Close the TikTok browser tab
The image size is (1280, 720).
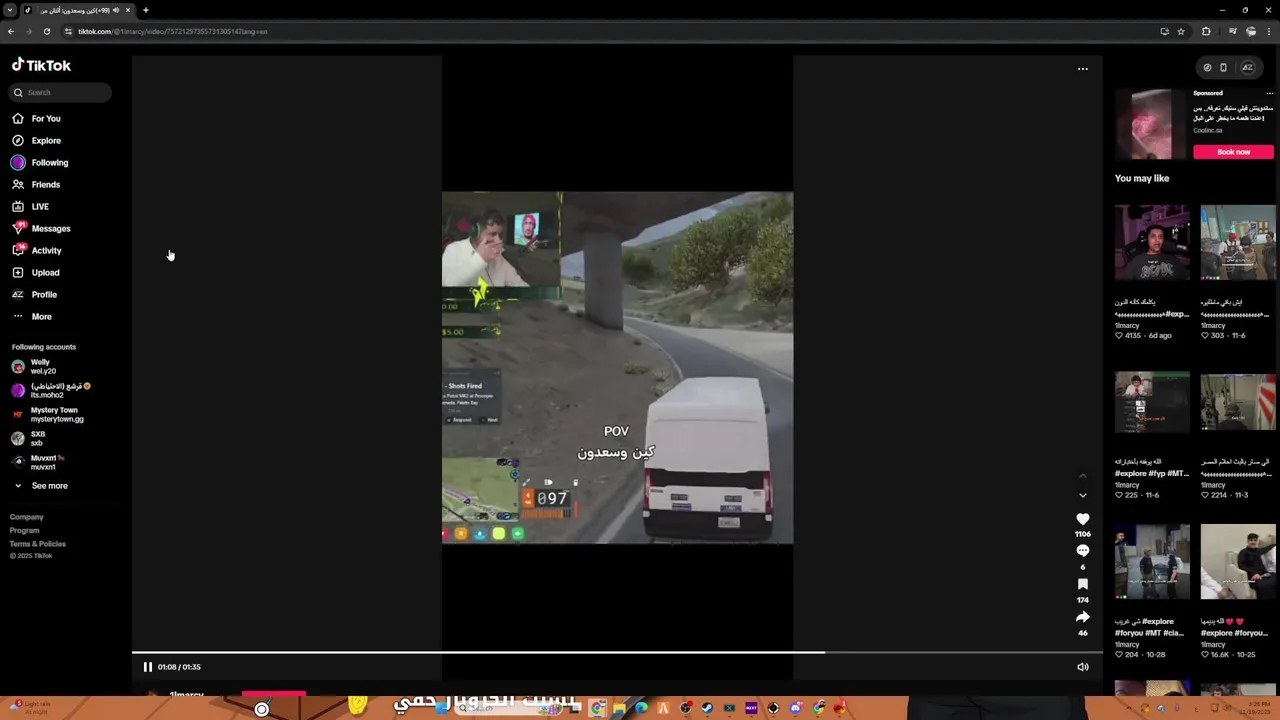[127, 10]
